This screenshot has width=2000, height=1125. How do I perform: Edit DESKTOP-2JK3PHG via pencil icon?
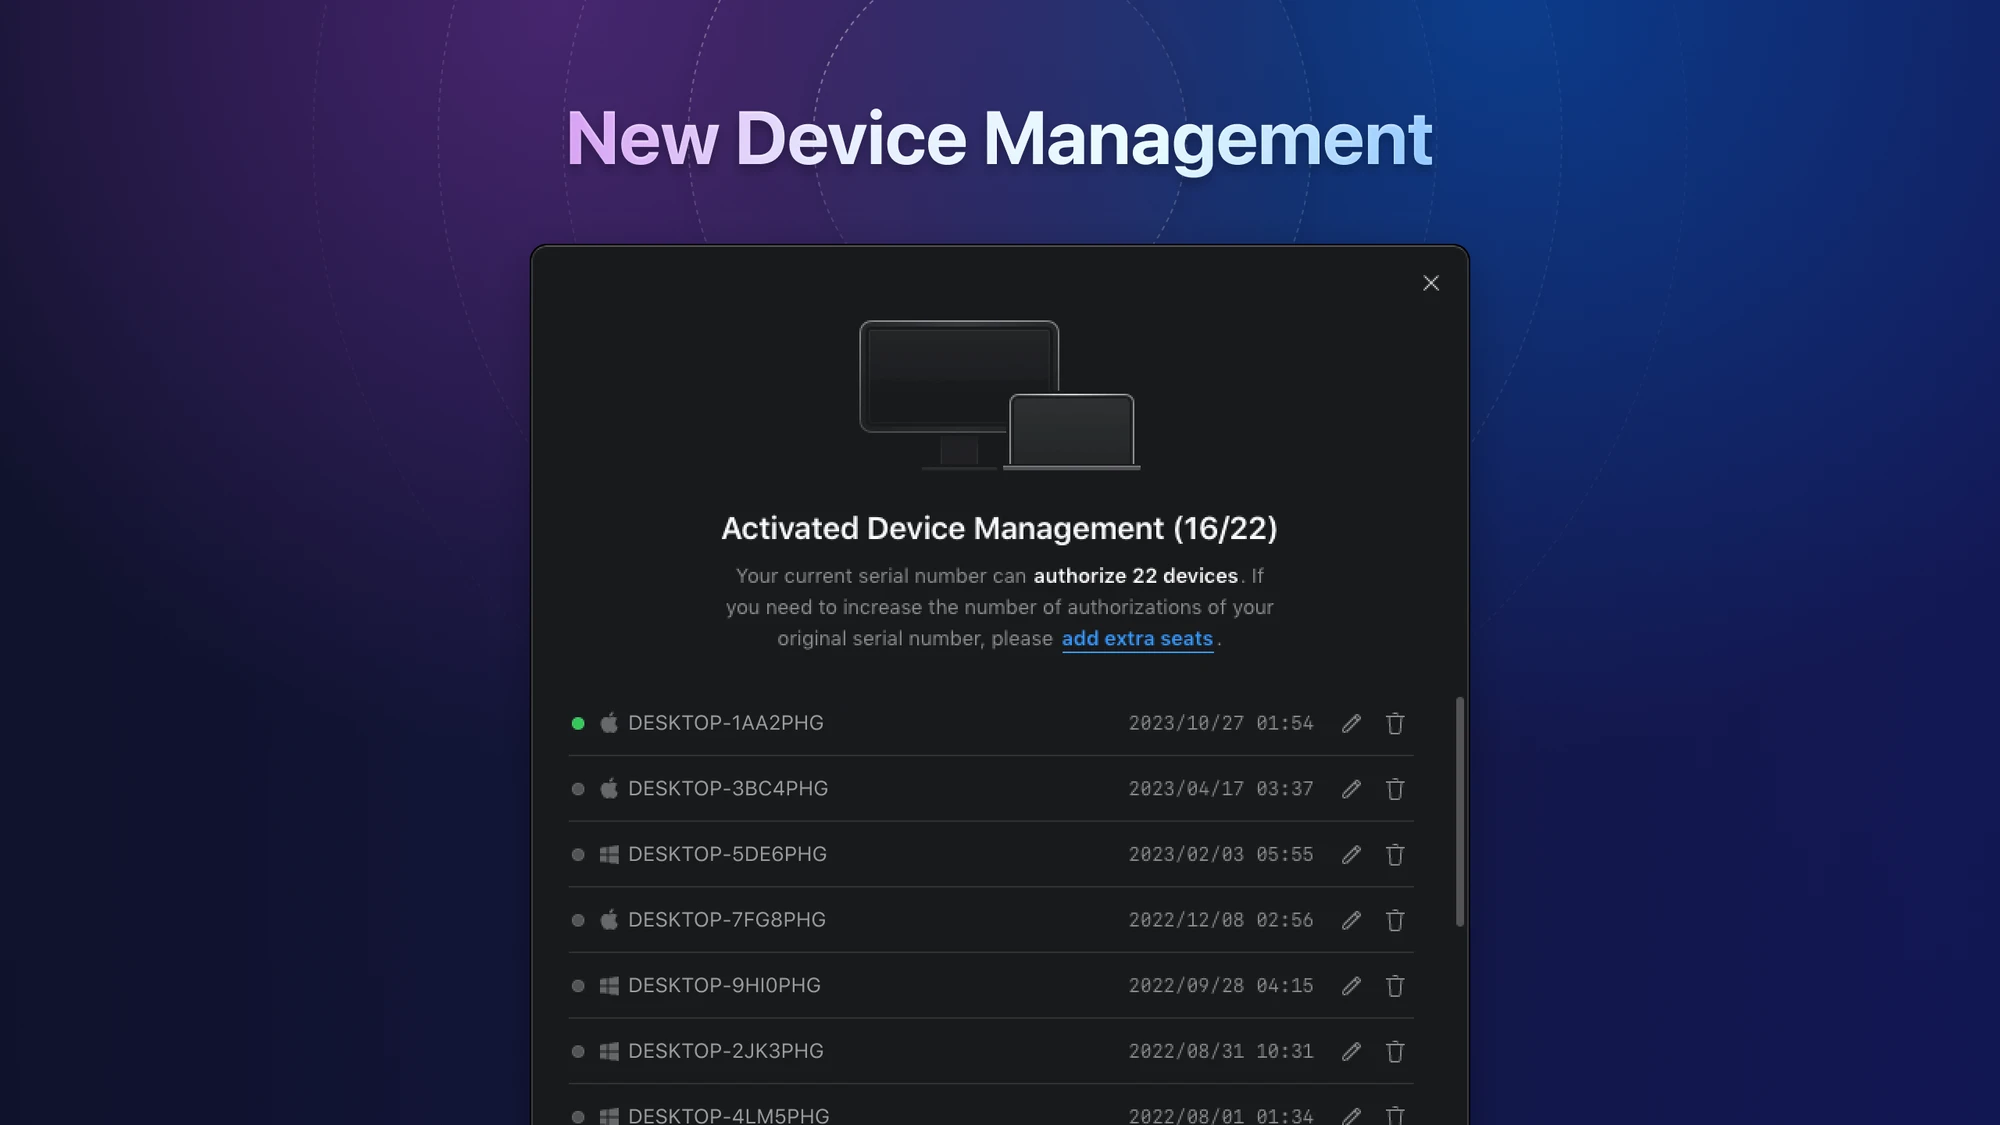(x=1351, y=1051)
